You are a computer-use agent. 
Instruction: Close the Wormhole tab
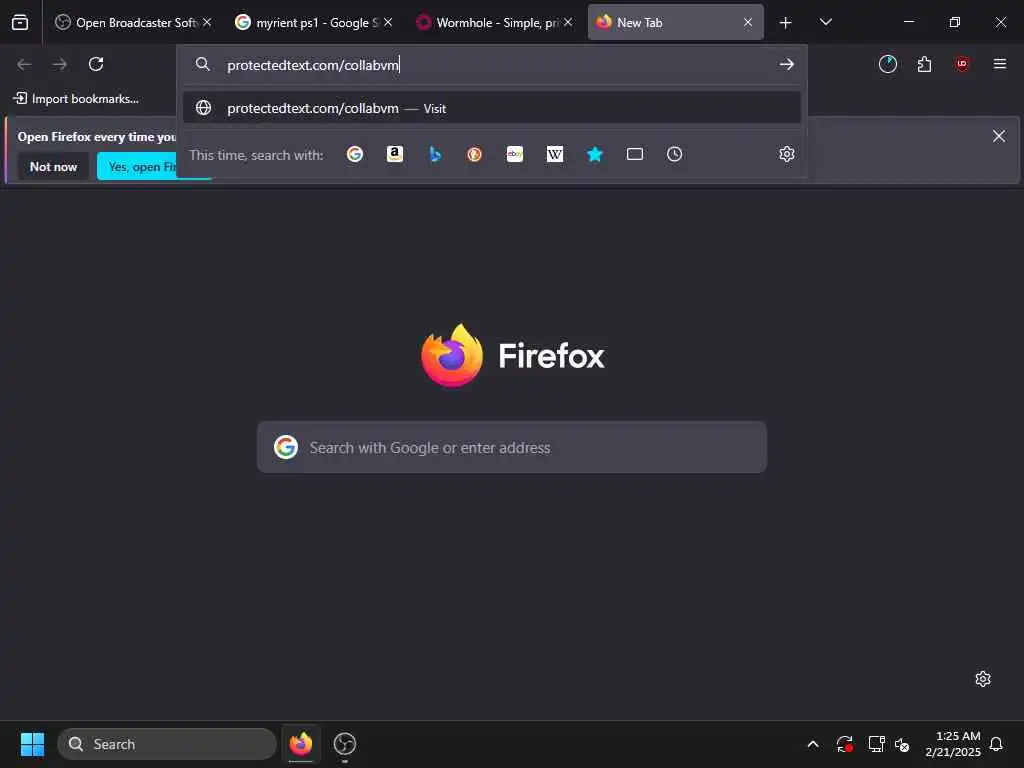568,22
